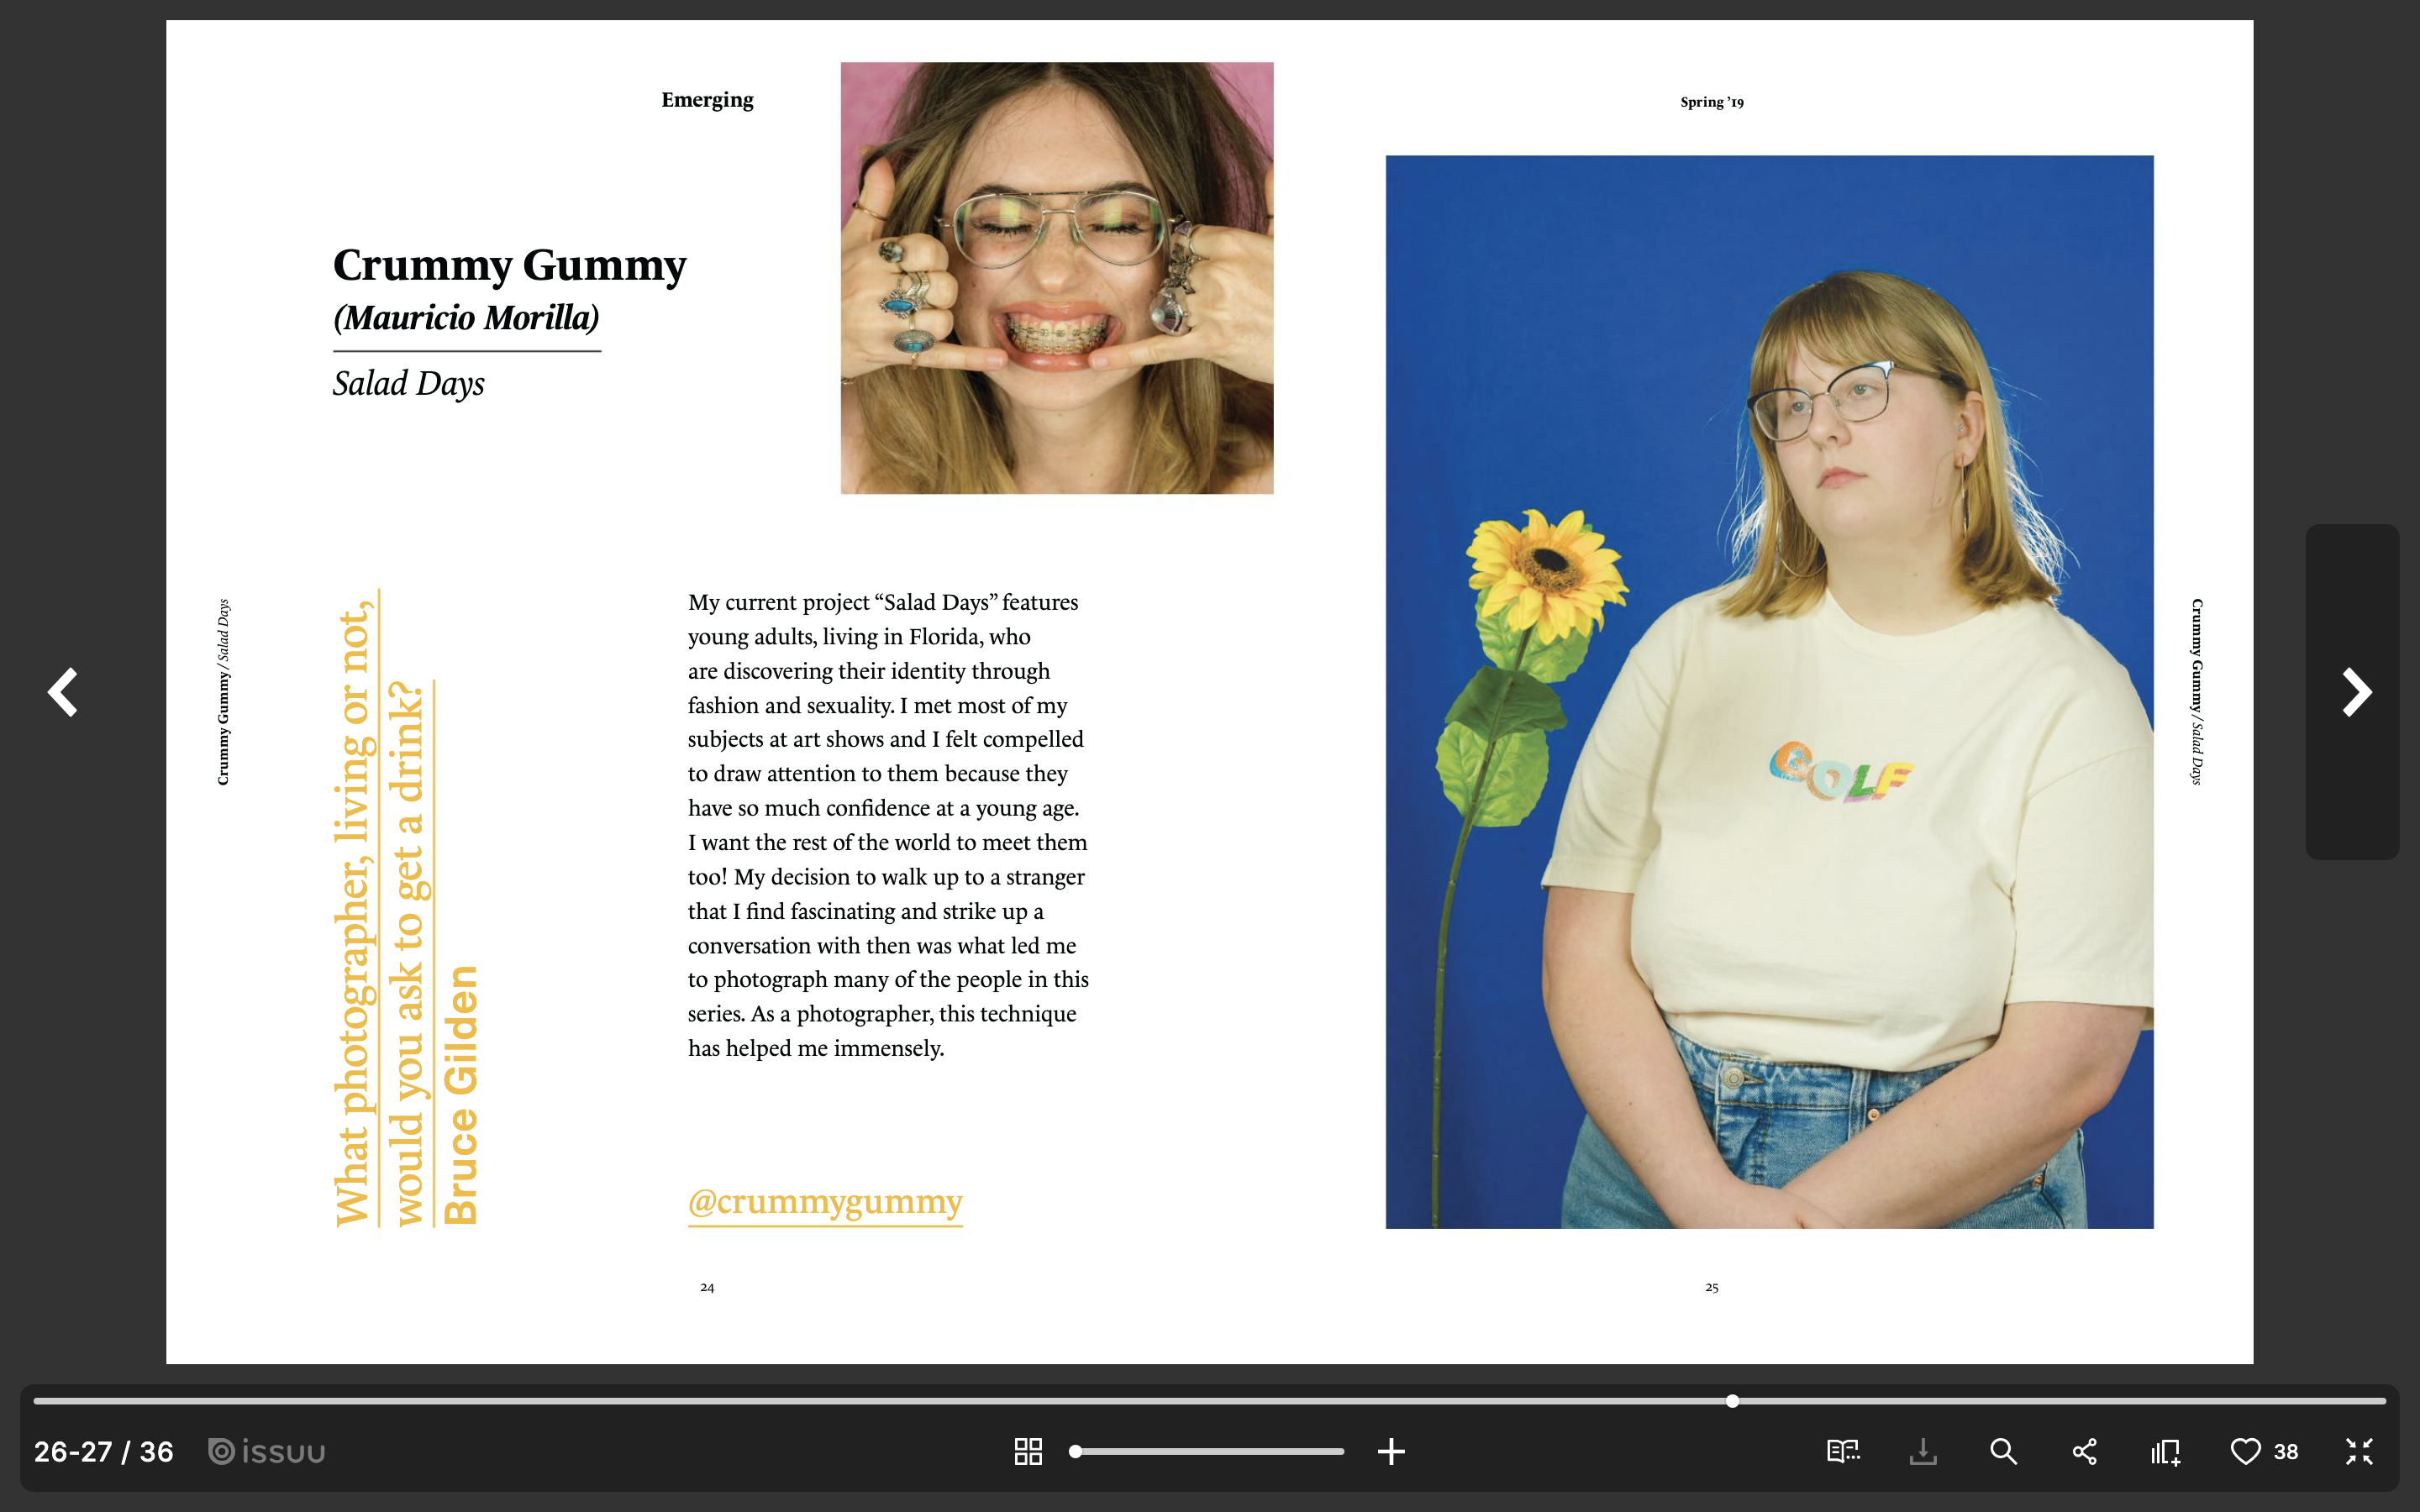Click the braces portrait photo

[1056, 278]
